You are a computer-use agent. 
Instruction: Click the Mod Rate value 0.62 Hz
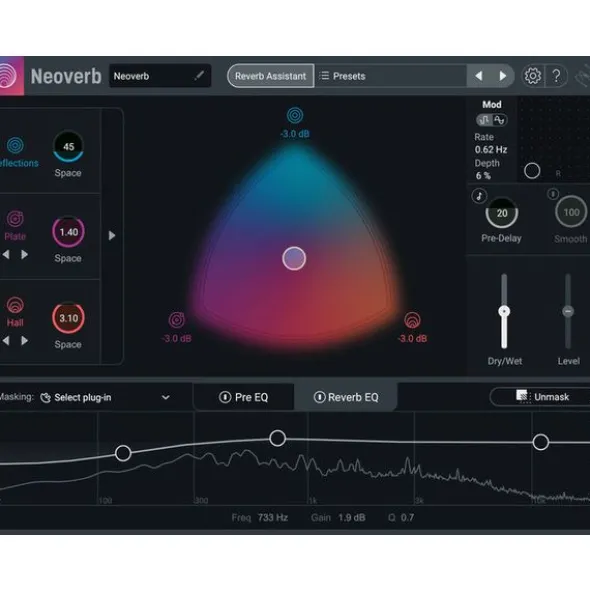tap(491, 150)
